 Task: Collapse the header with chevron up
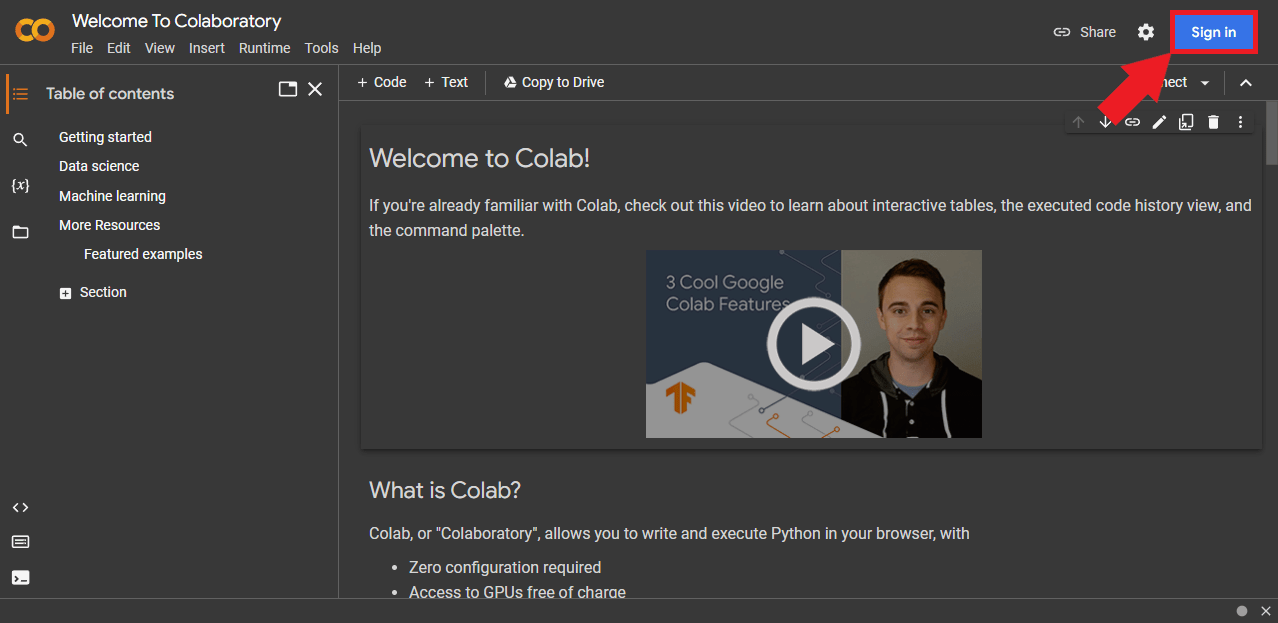coord(1246,83)
